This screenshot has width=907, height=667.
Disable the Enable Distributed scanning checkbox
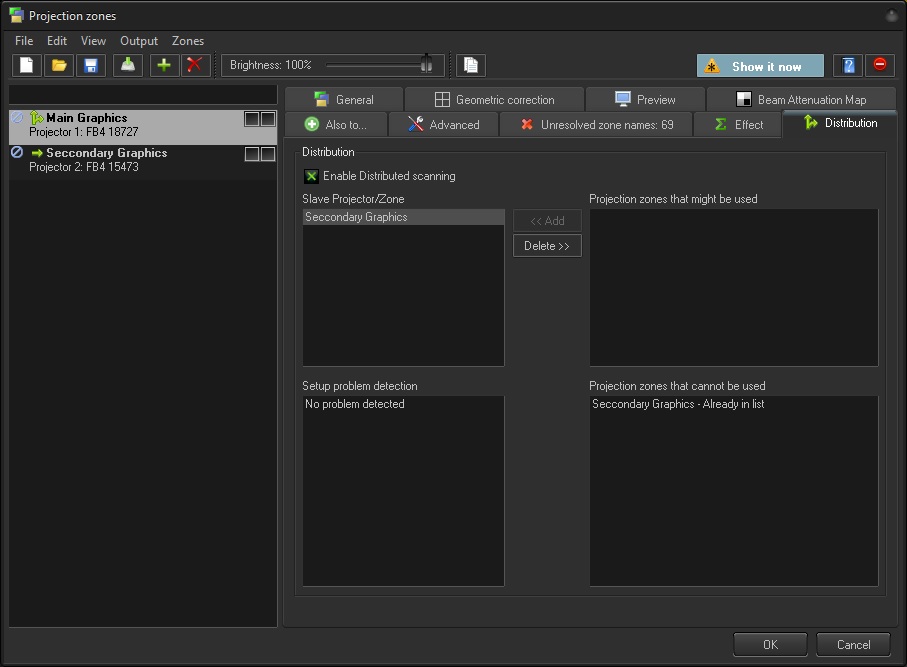[x=312, y=176]
